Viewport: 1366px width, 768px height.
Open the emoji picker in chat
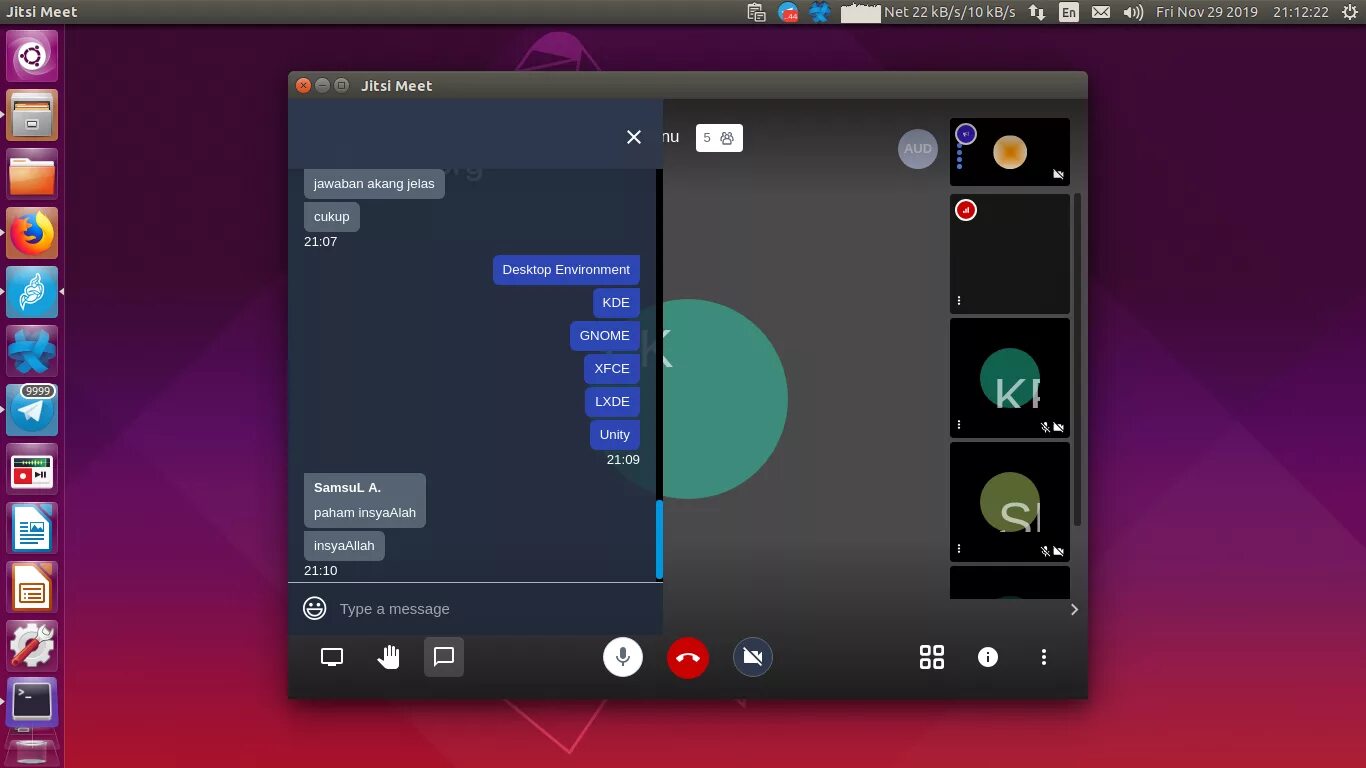pyautogui.click(x=313, y=608)
